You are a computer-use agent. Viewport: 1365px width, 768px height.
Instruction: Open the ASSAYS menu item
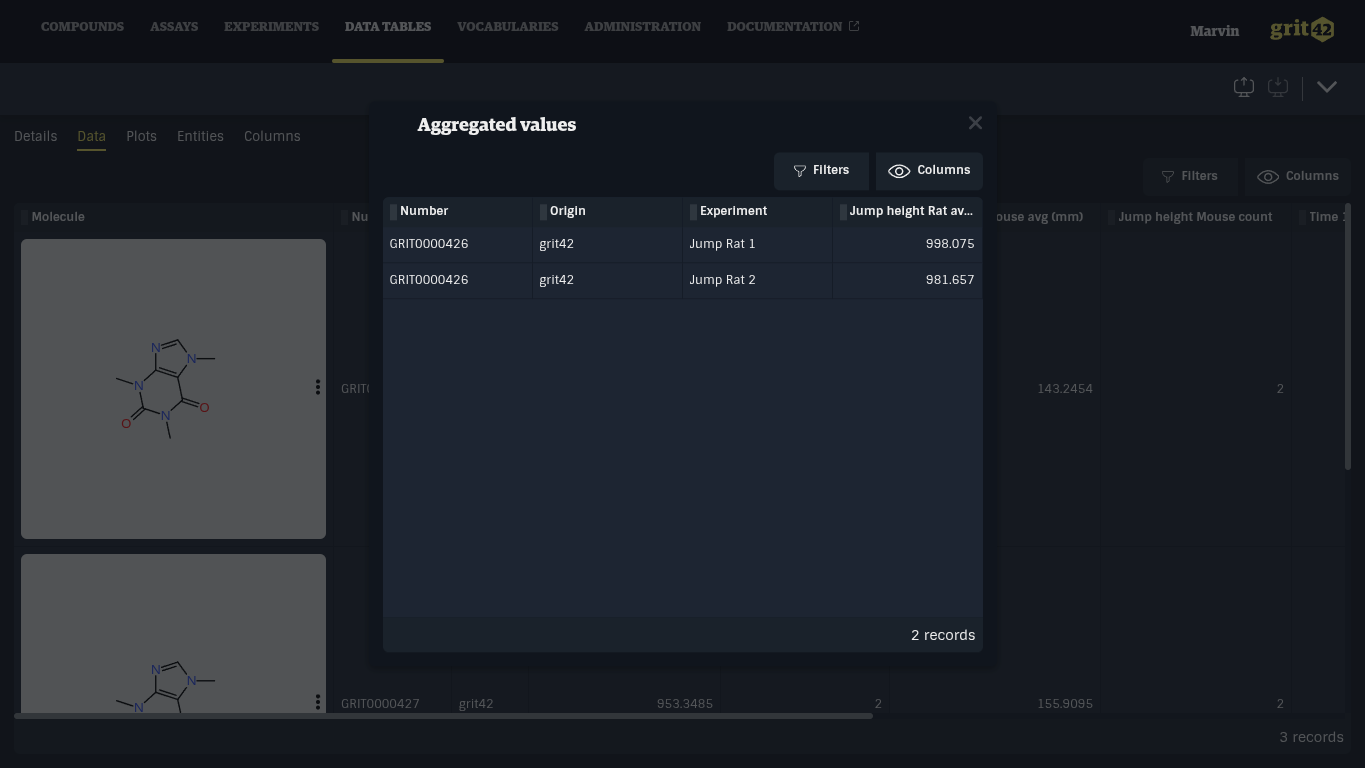point(174,26)
